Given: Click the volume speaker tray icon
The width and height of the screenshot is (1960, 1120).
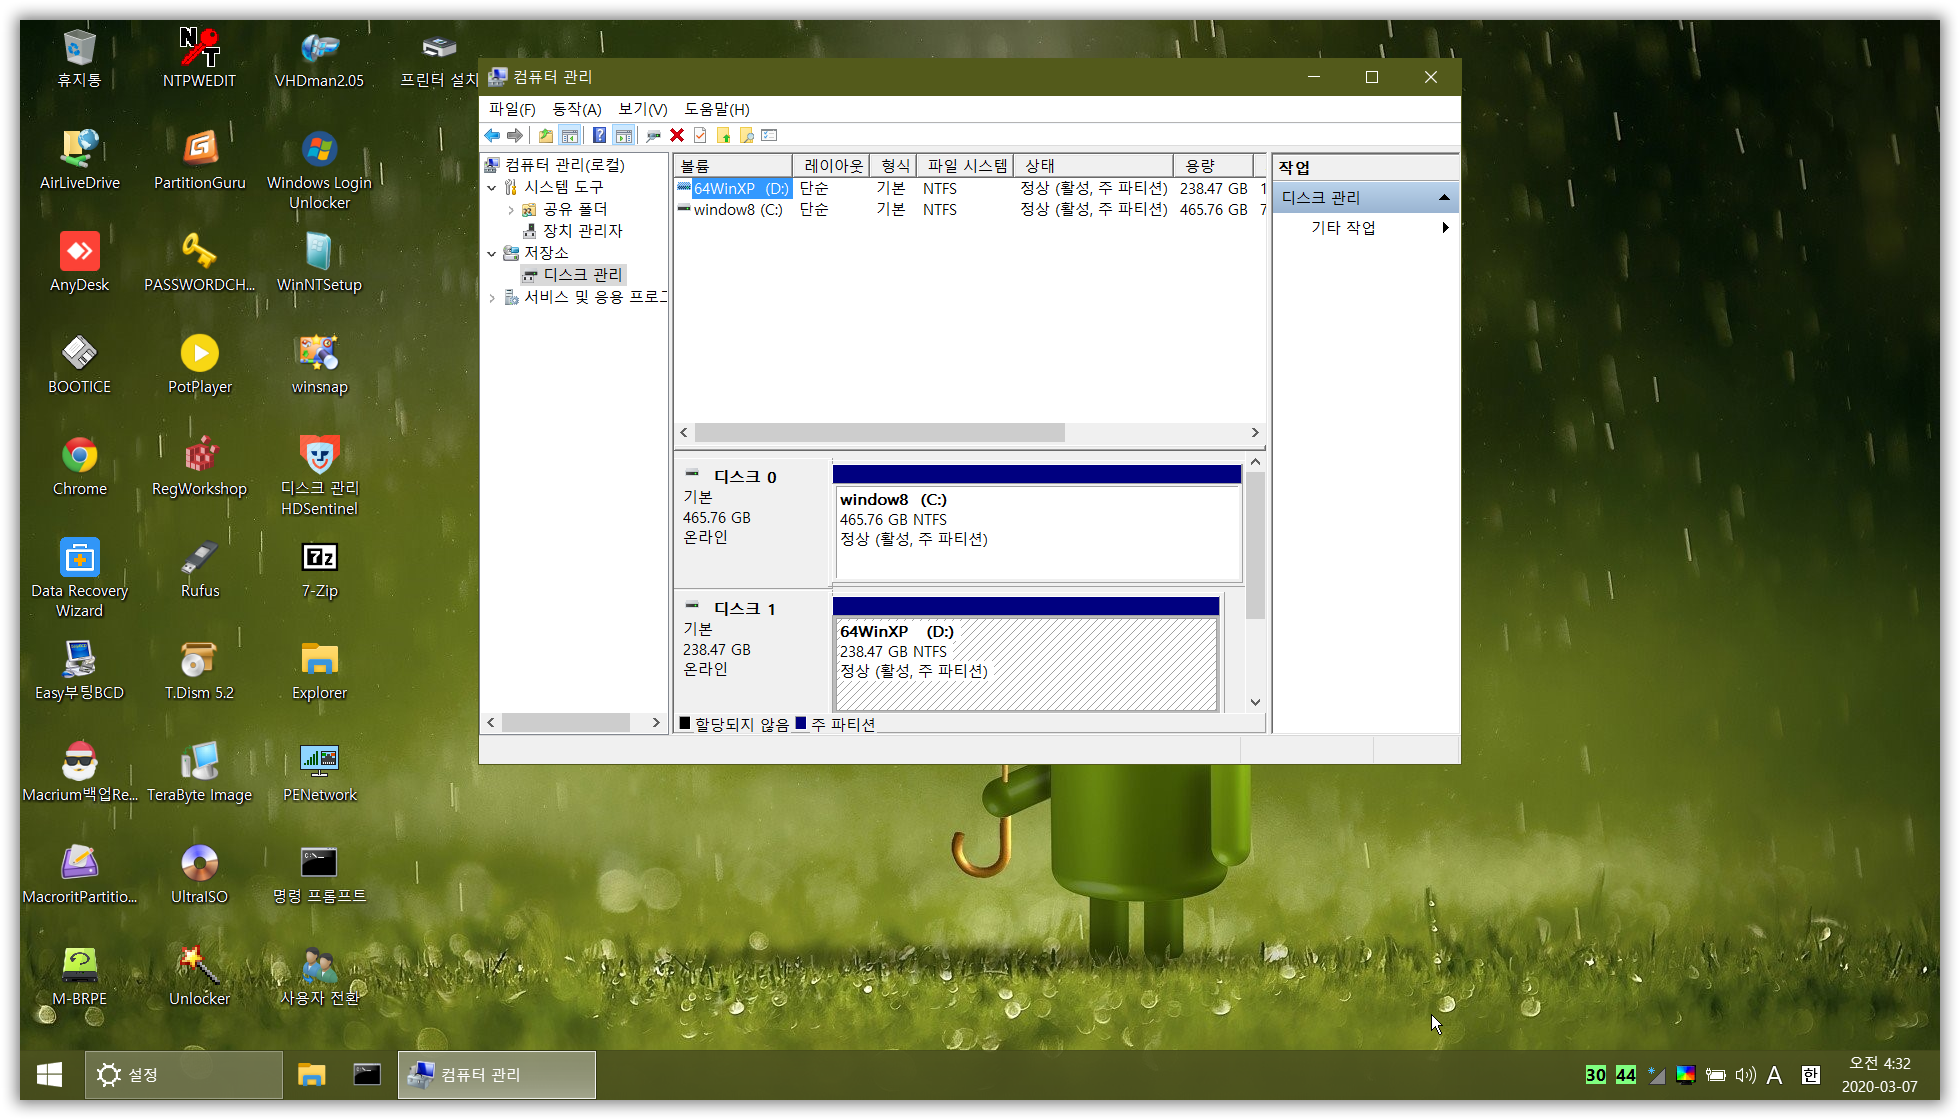Looking at the screenshot, I should [1745, 1075].
